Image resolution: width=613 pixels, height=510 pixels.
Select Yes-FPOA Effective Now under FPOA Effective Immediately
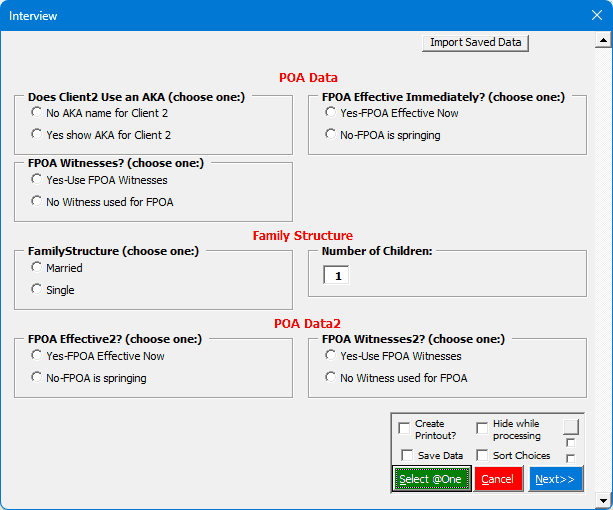tap(331, 113)
